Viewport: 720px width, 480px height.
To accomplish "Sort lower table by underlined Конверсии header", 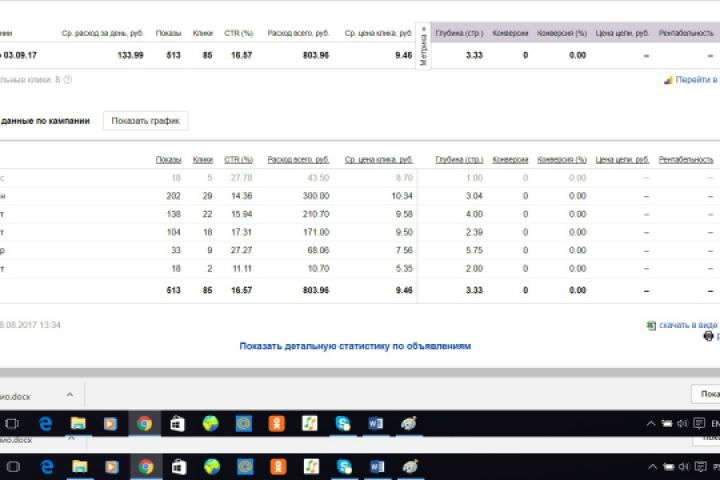I will click(510, 159).
